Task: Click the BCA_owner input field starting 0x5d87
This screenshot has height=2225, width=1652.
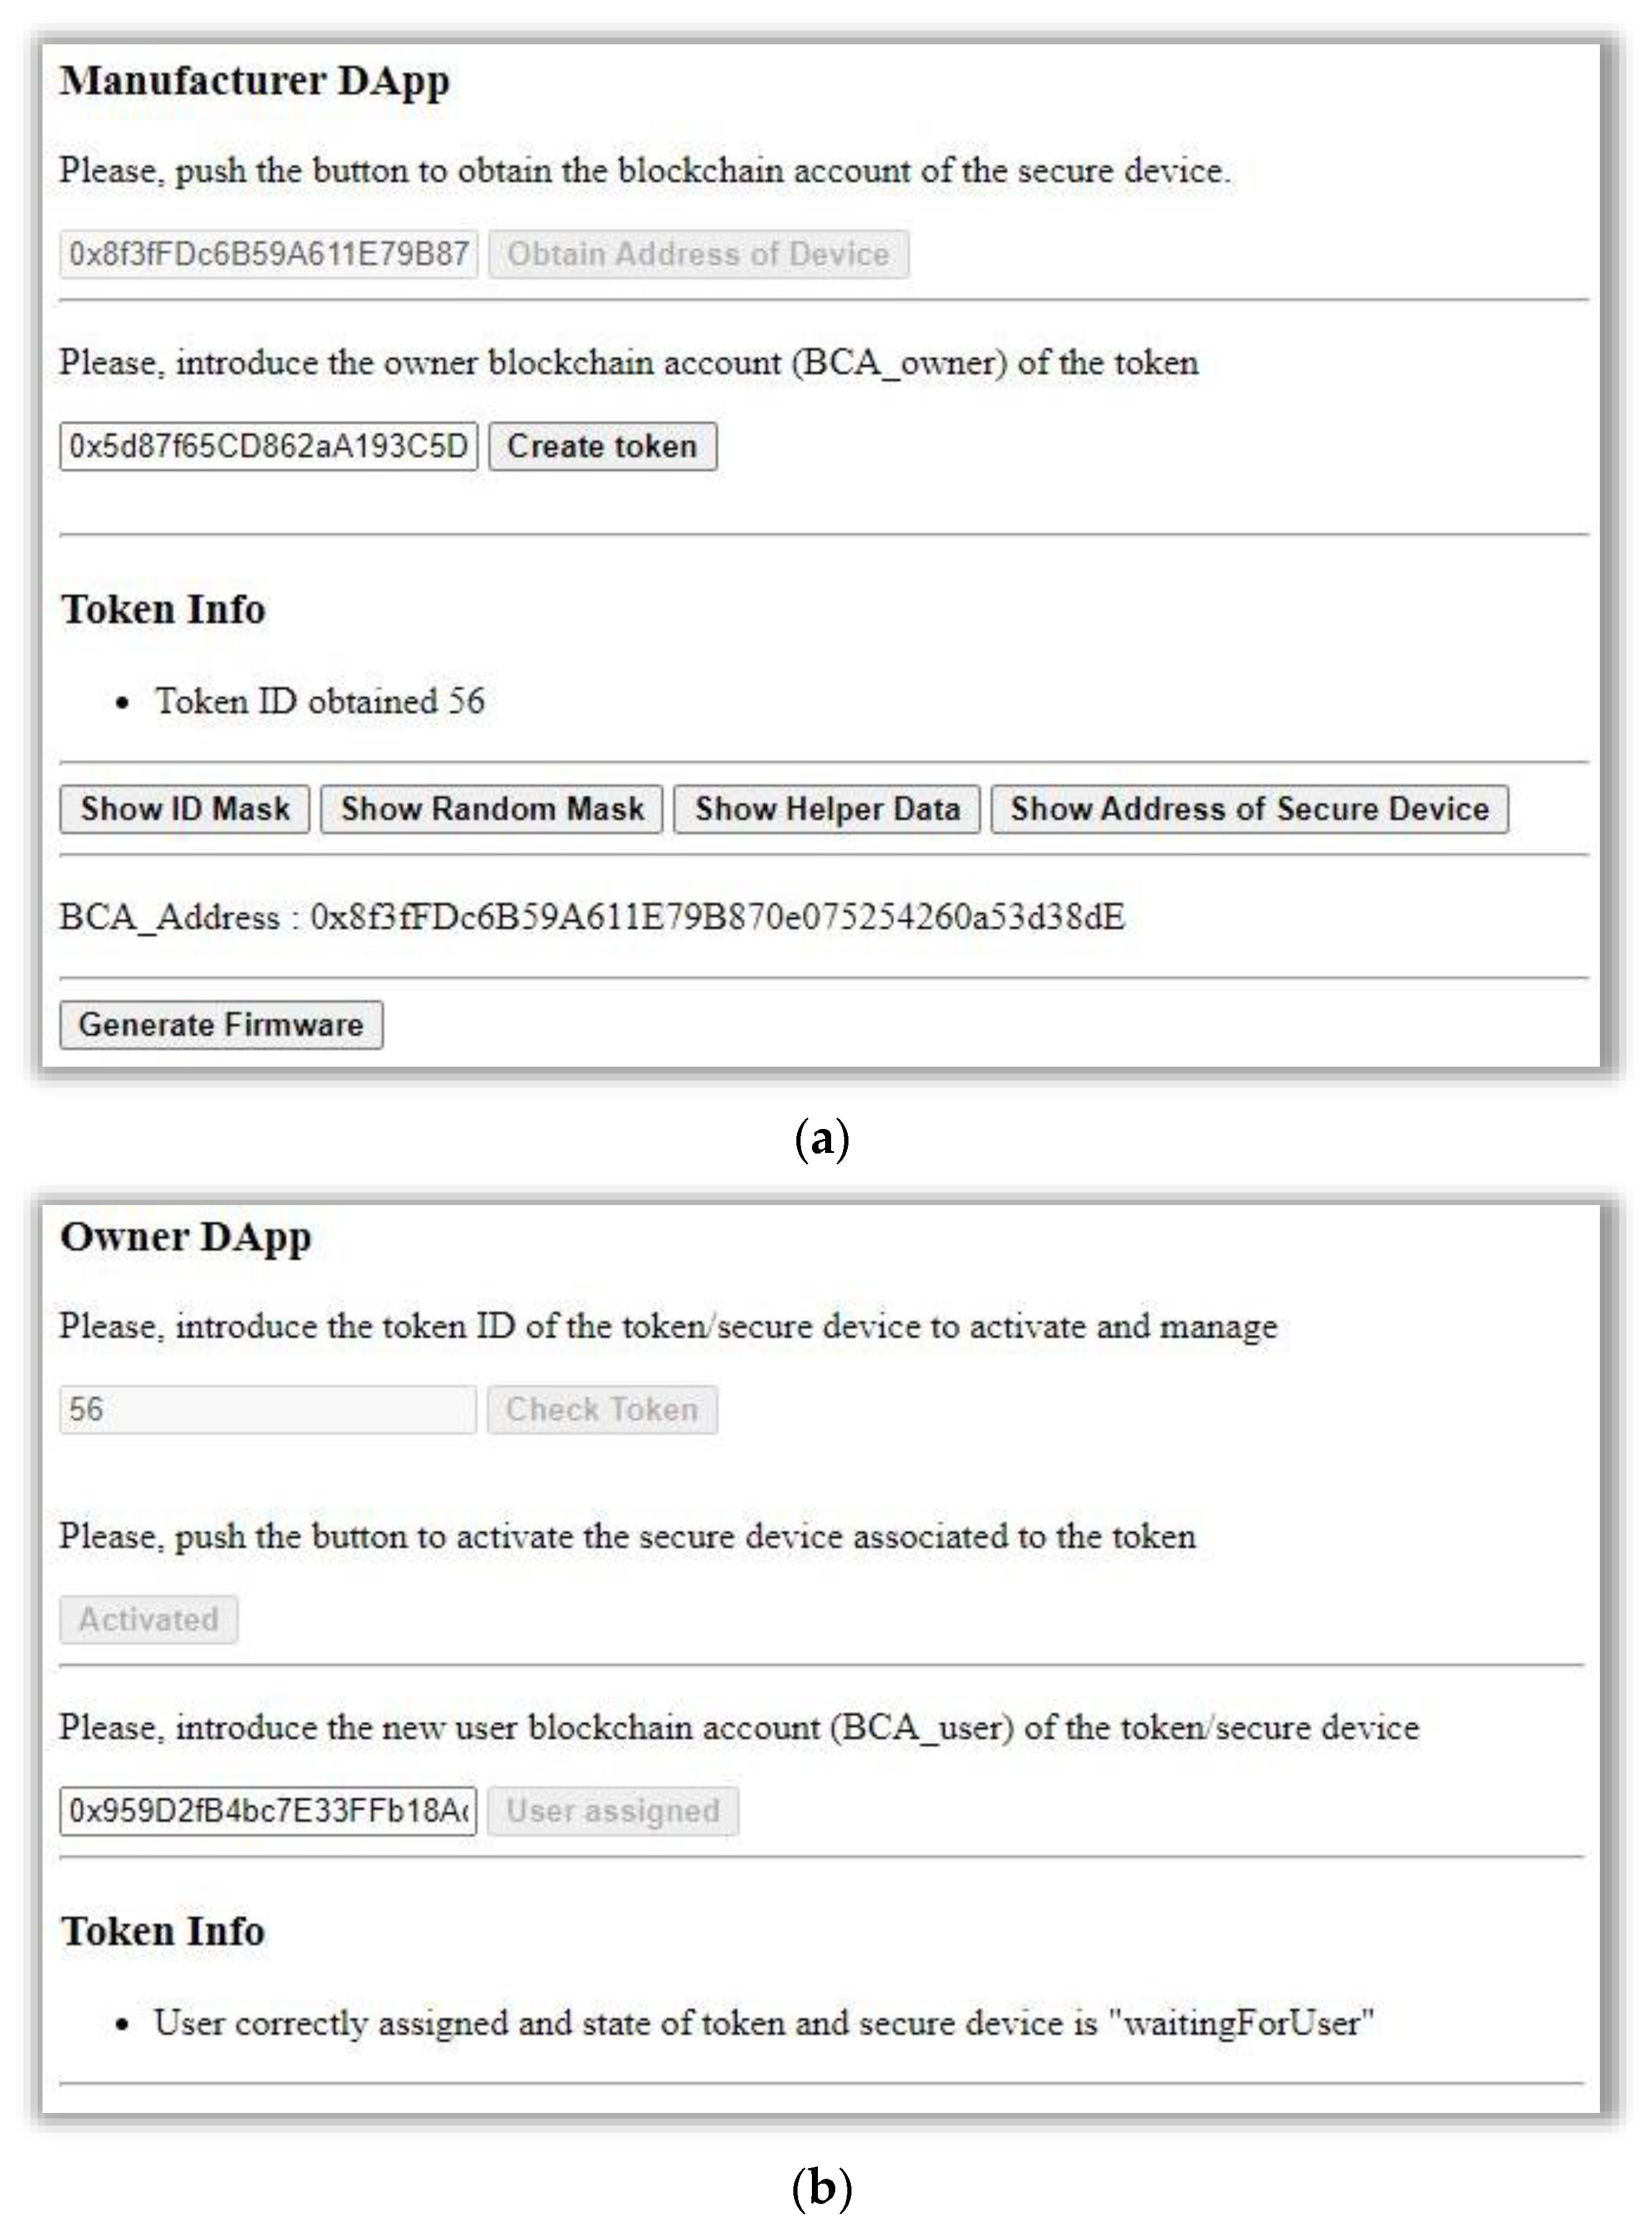Action: click(x=268, y=446)
